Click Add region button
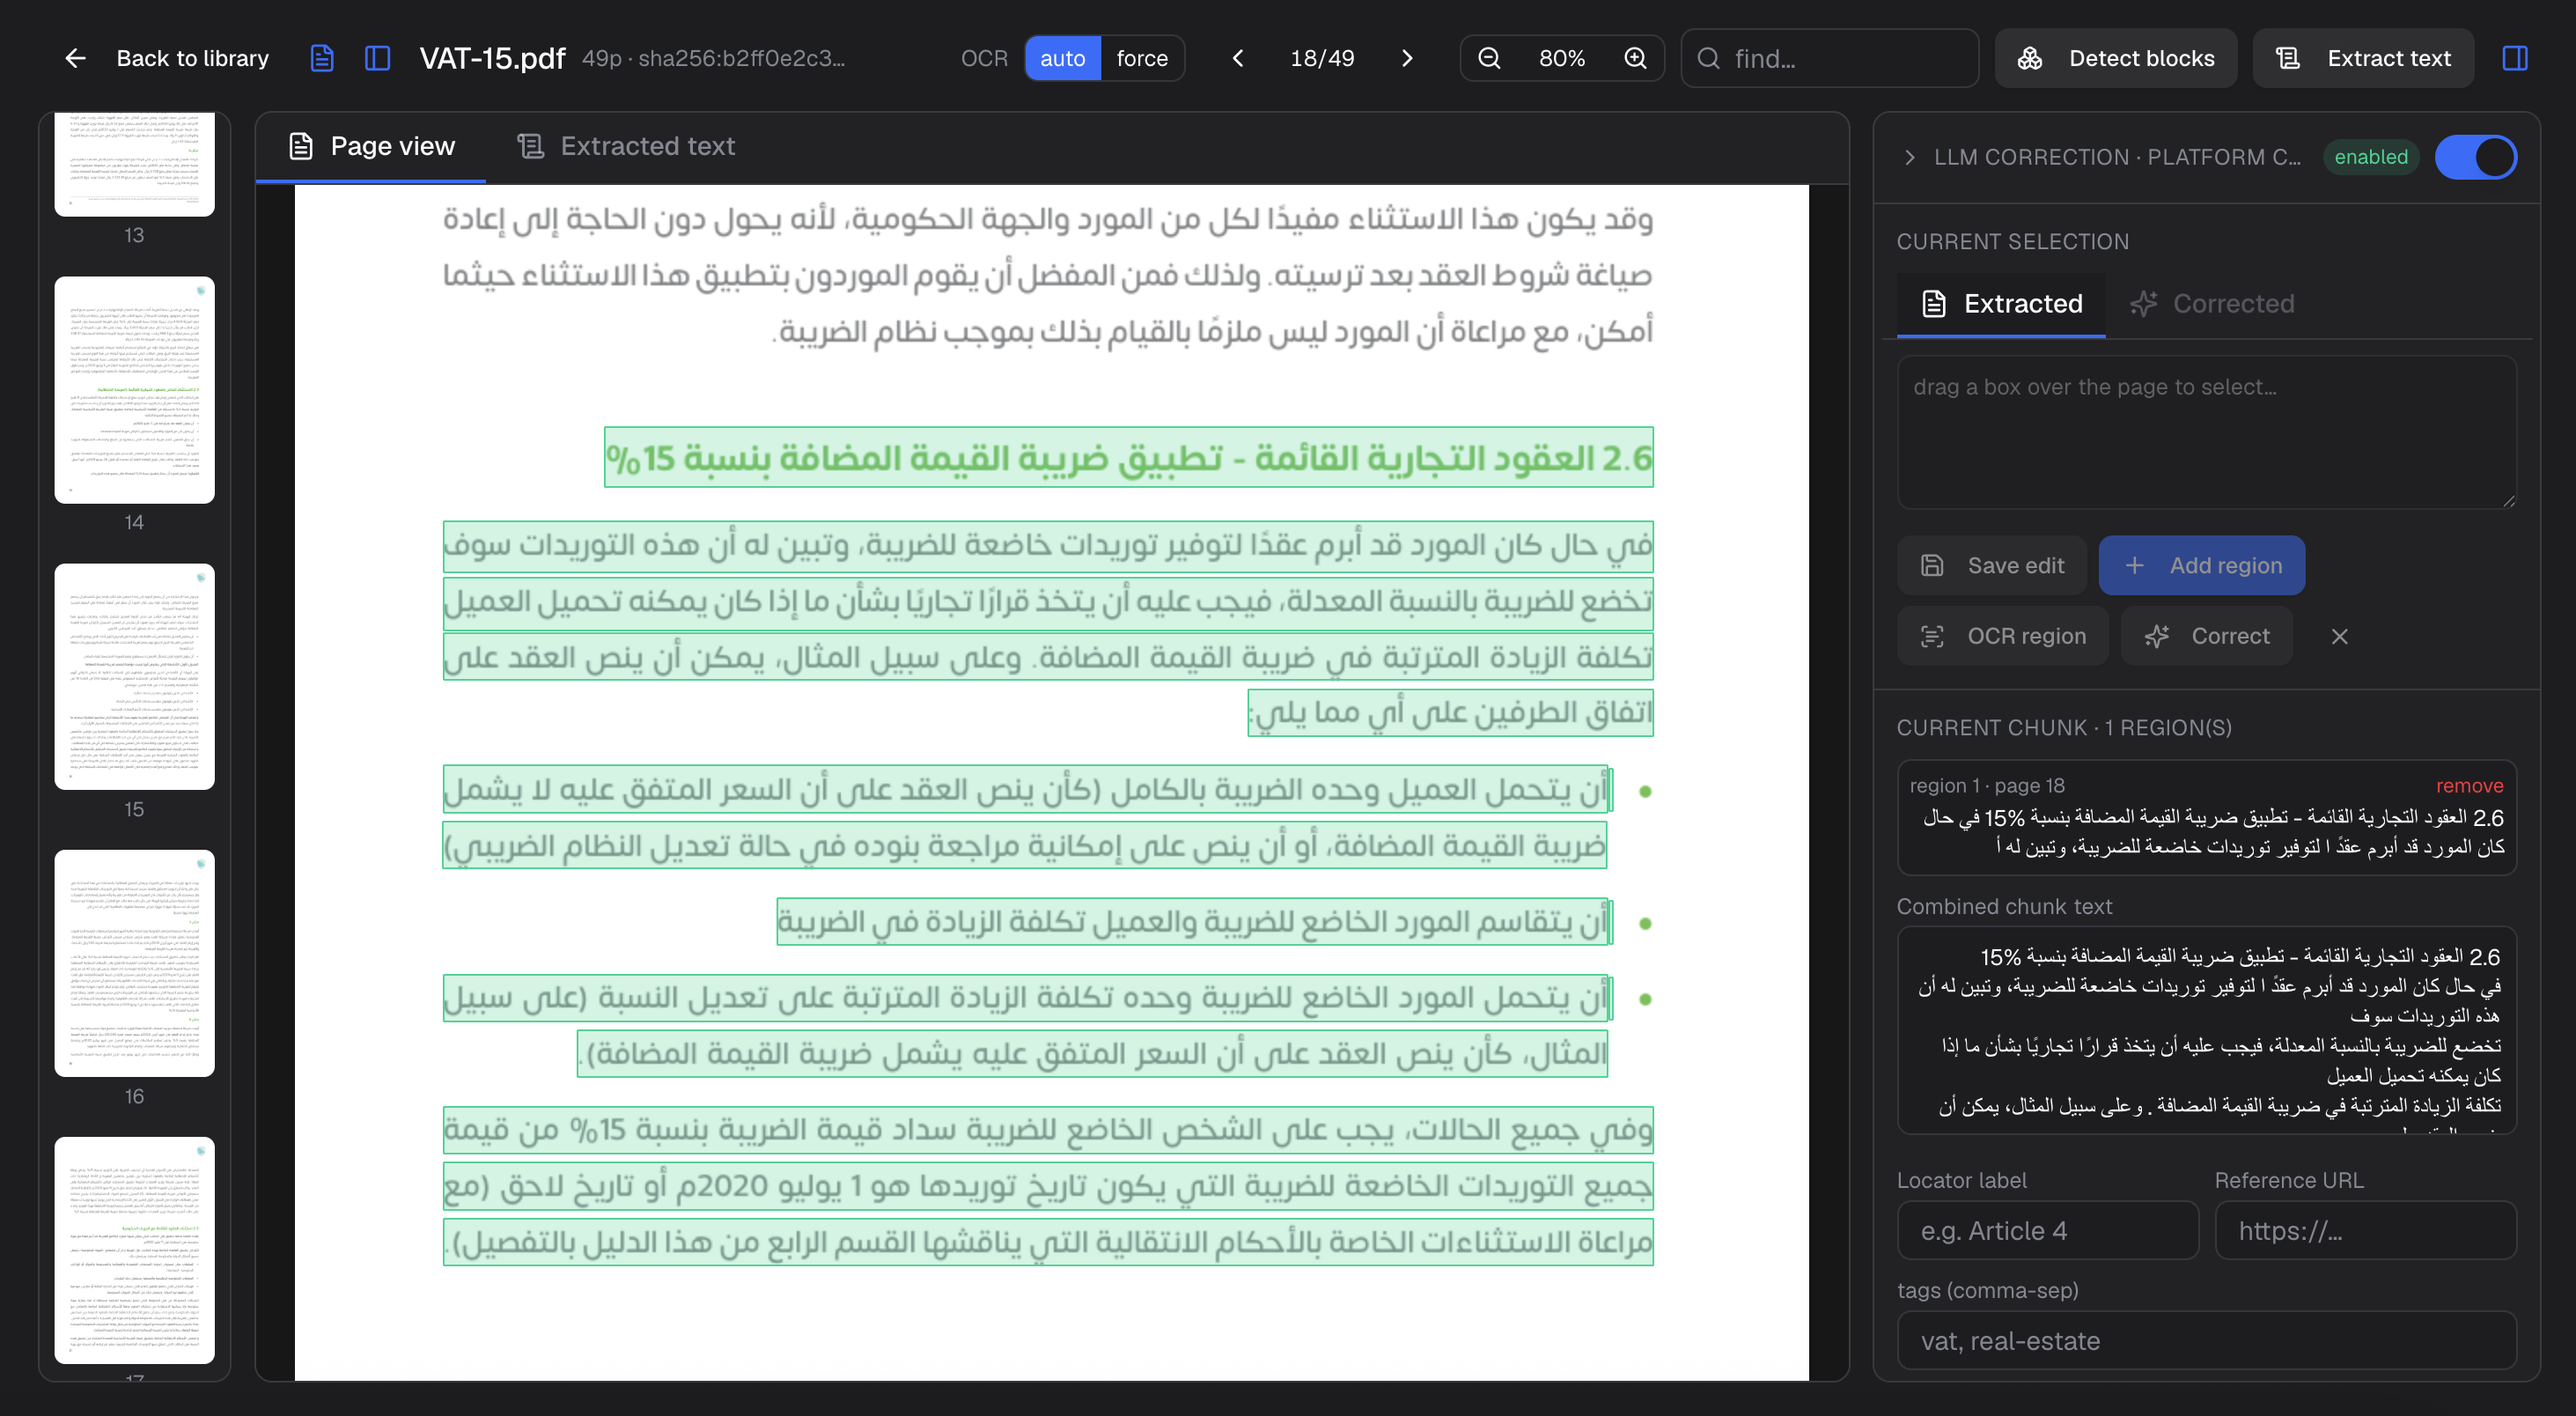Viewport: 2576px width, 1416px height. 2202,565
